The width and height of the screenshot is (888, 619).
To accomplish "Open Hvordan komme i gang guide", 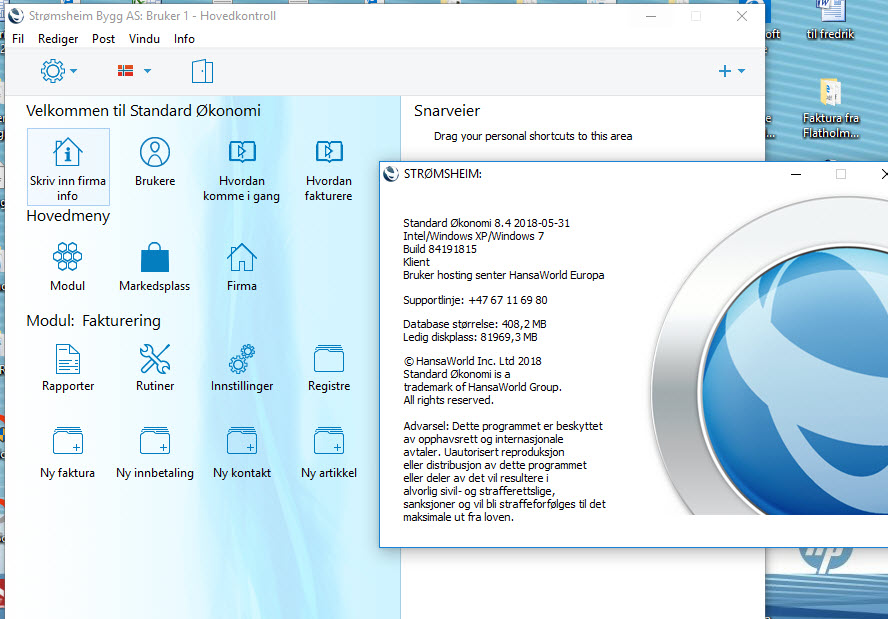I will pos(242,152).
